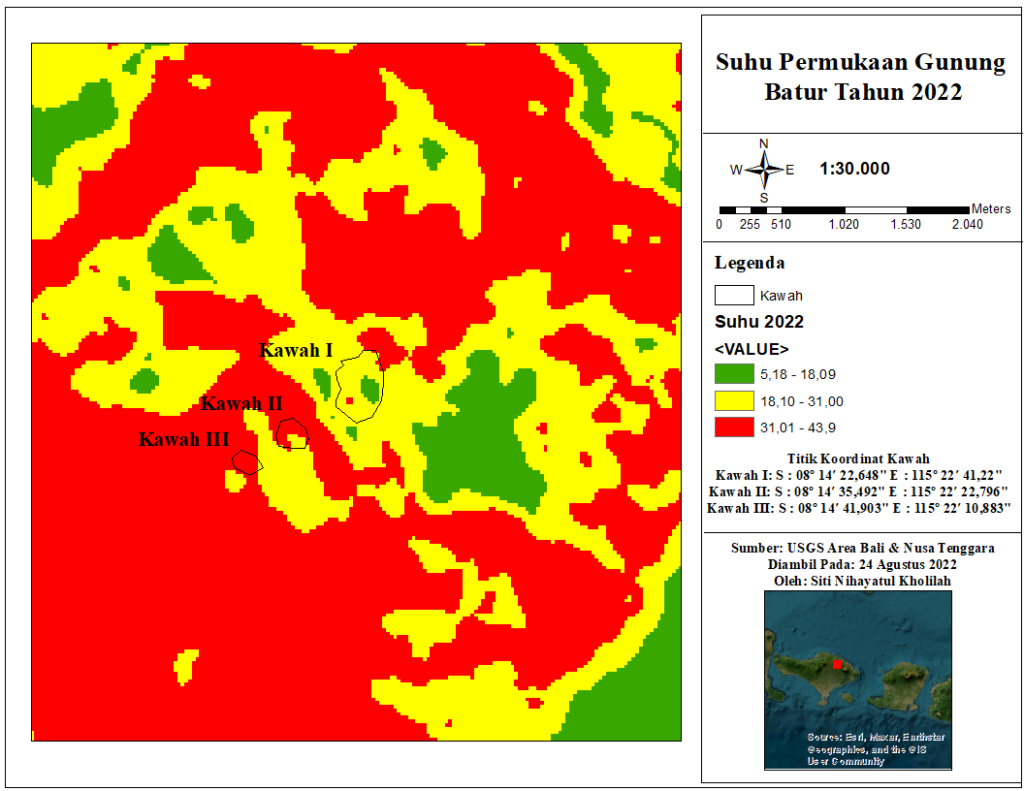Select the Kawah I crater outline
The width and height of the screenshot is (1024, 791).
point(359,386)
